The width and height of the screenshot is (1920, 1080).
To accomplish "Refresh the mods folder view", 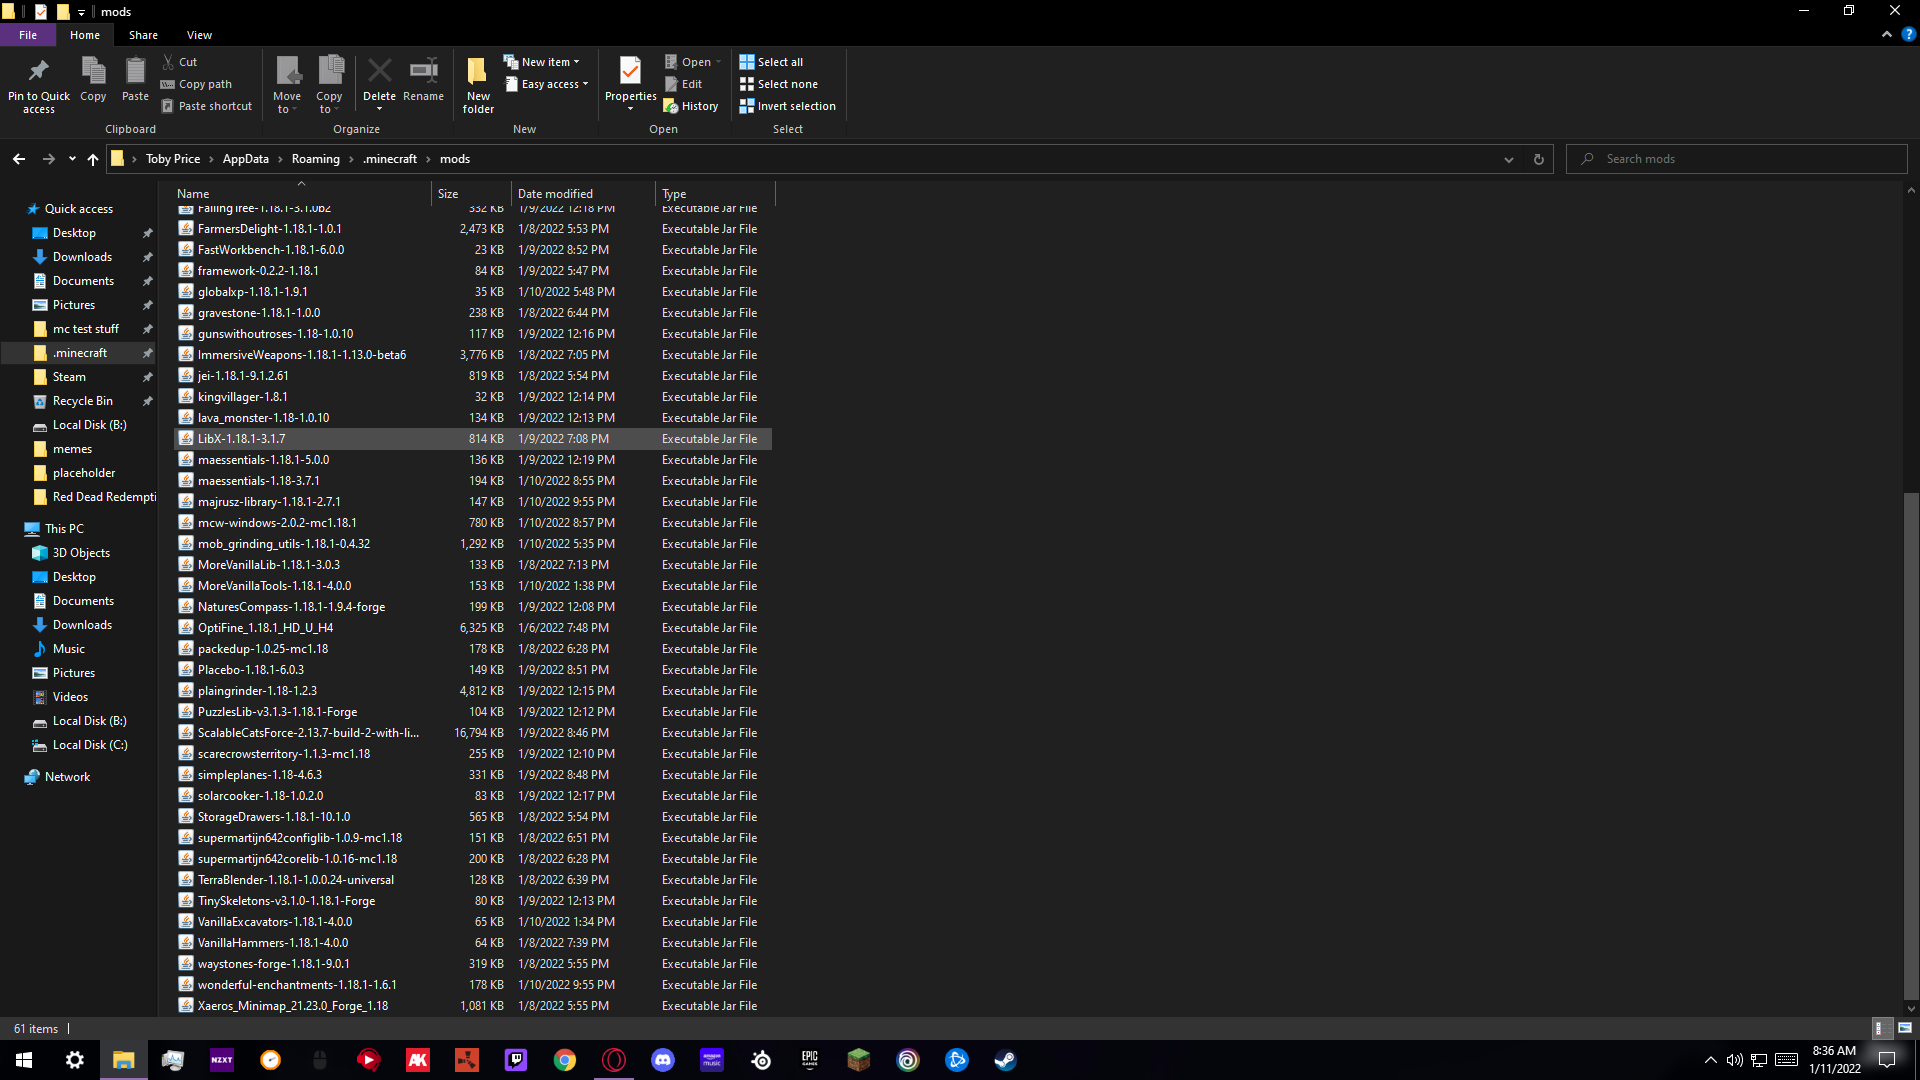I will click(1538, 159).
